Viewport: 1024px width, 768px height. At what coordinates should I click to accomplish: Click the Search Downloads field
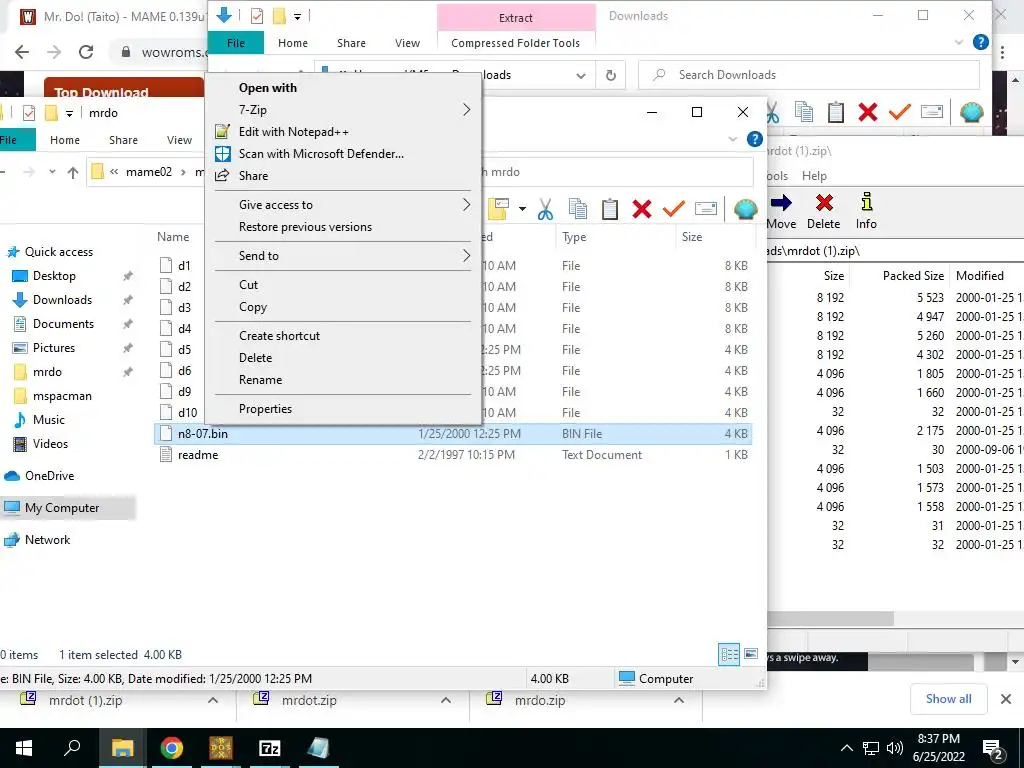(x=809, y=75)
